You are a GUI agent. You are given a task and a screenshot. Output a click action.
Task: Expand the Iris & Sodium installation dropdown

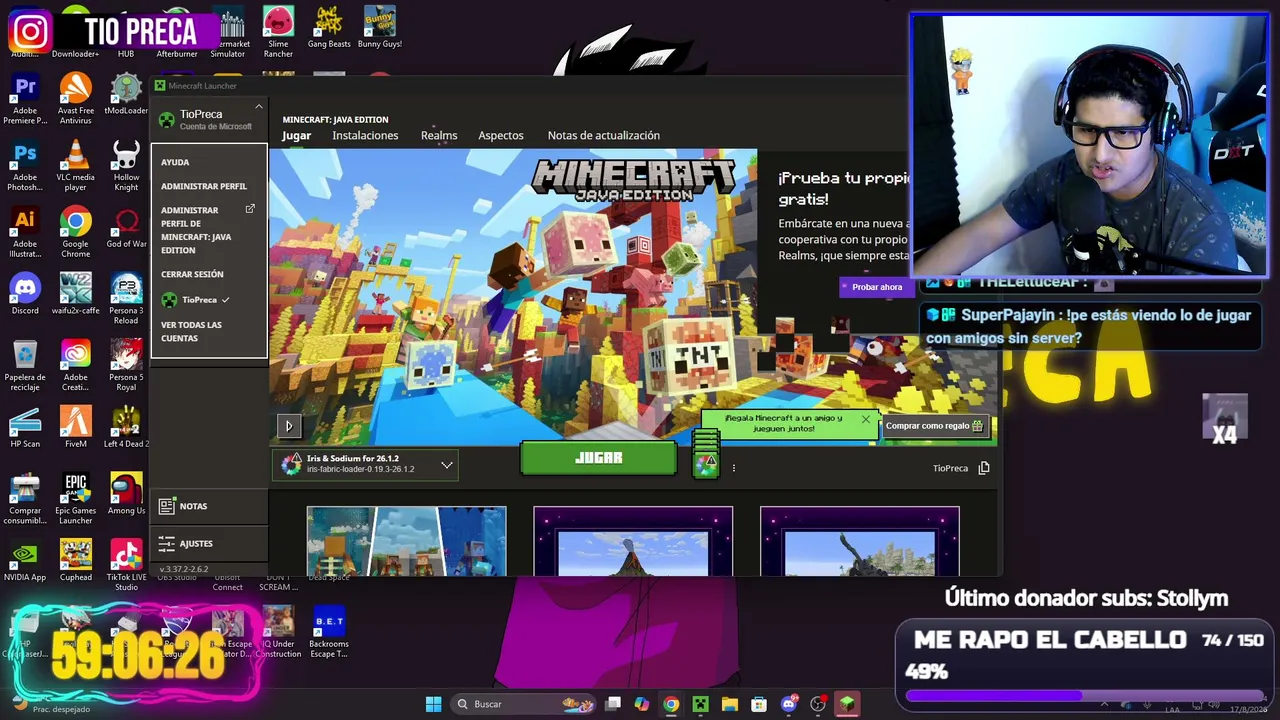pyautogui.click(x=365, y=464)
